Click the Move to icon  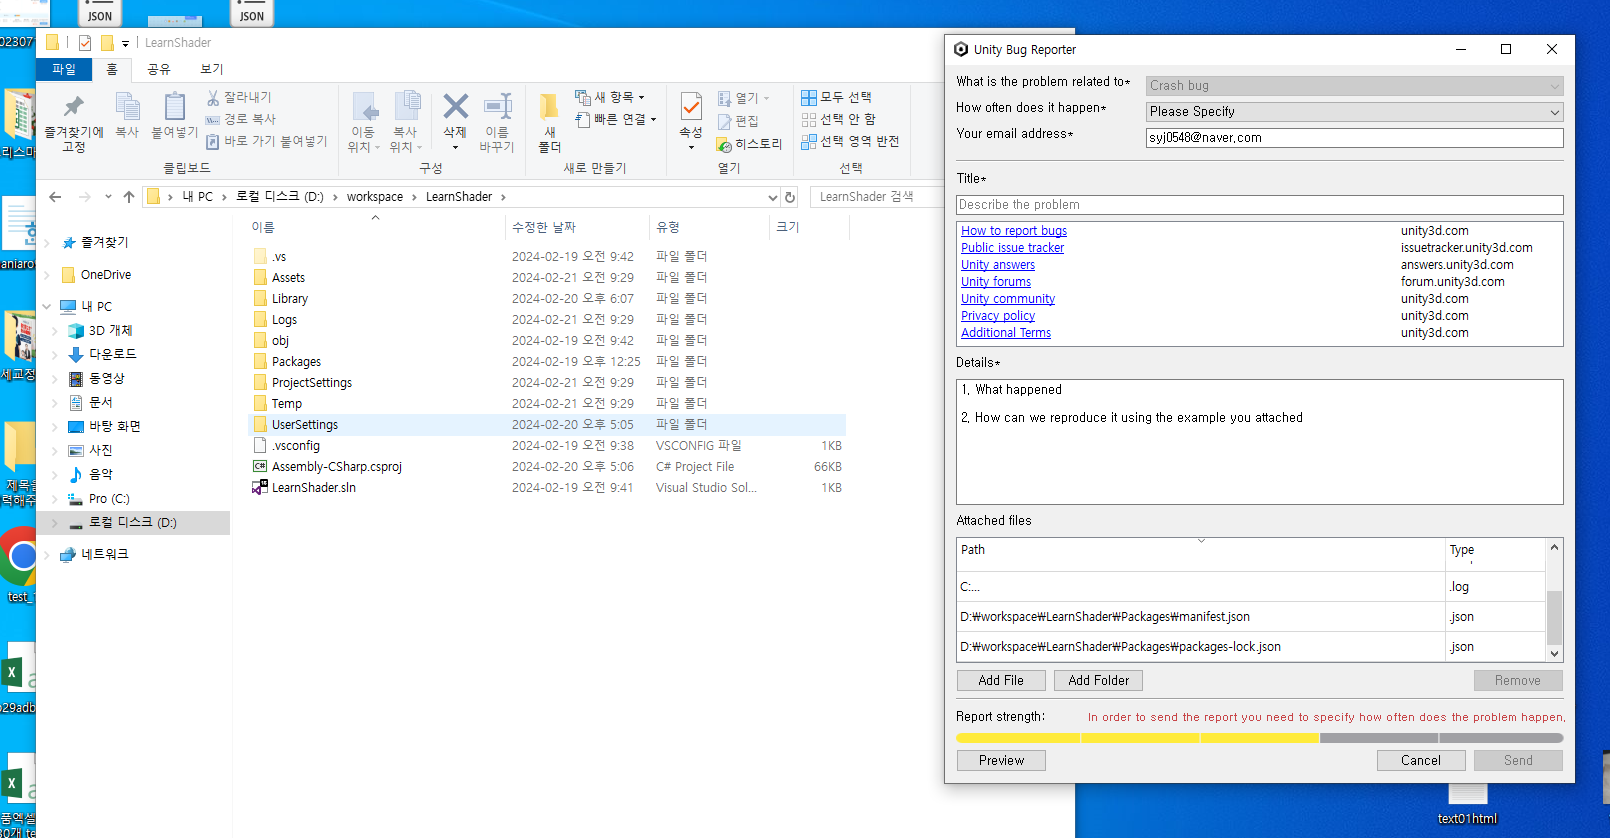(x=364, y=107)
